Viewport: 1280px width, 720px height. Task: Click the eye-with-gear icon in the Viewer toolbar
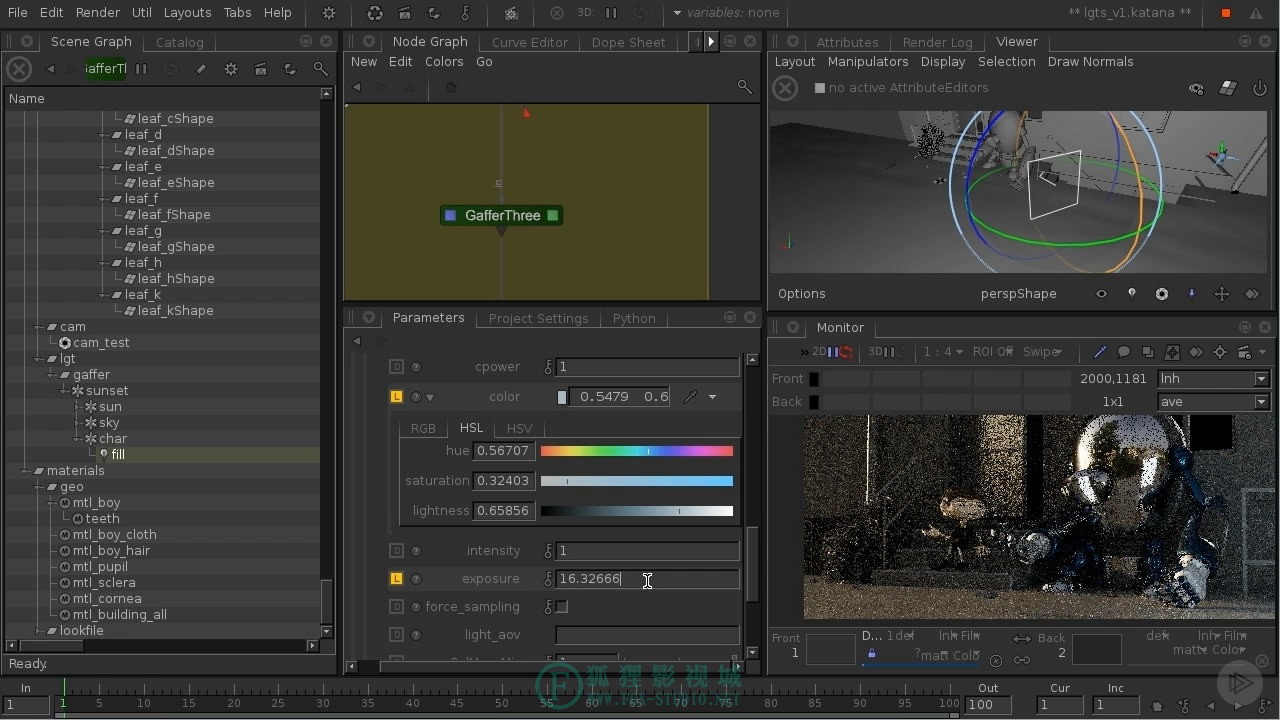click(1196, 88)
